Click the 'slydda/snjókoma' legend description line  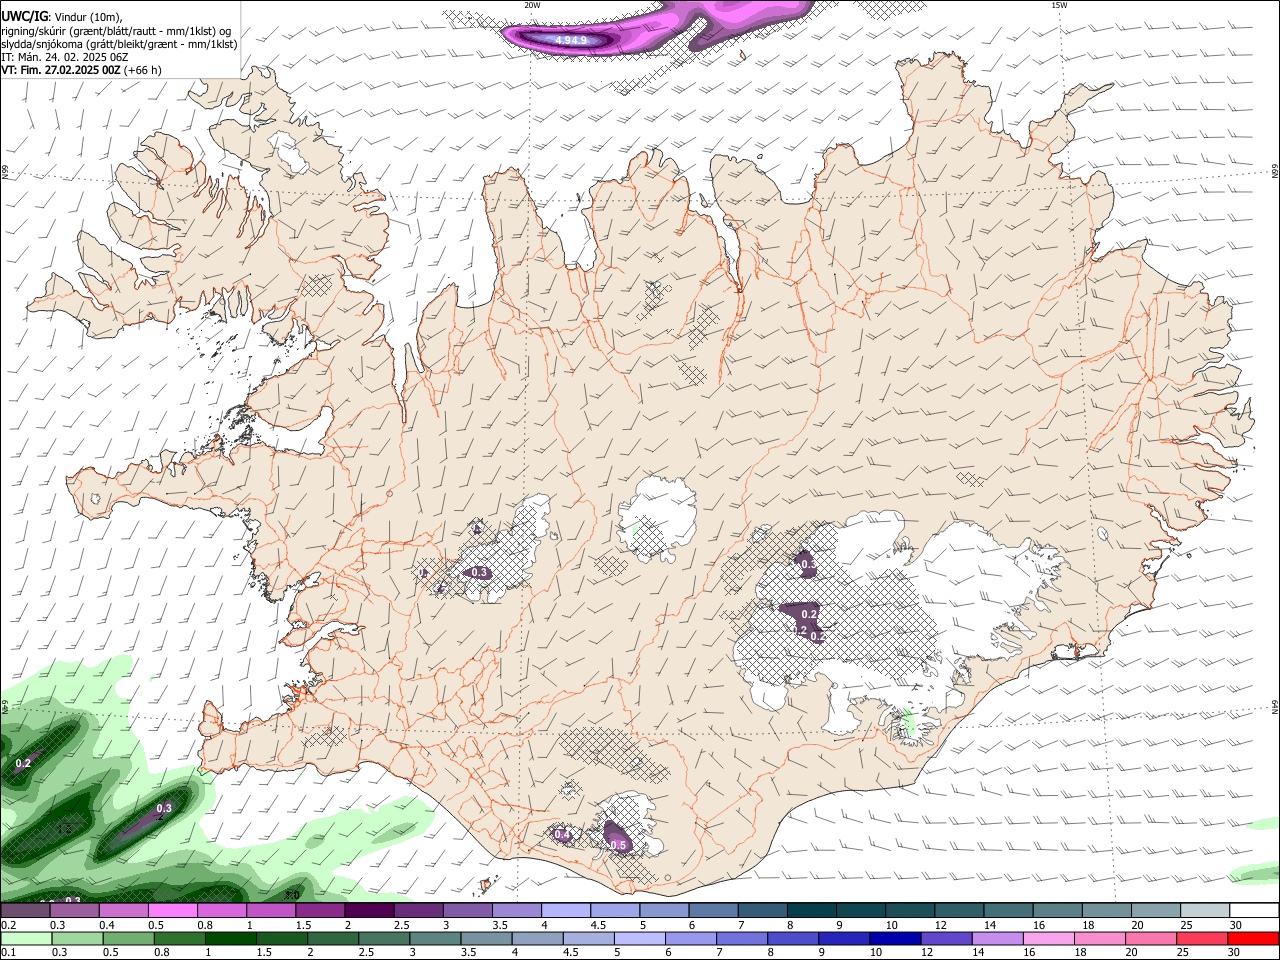tap(119, 44)
